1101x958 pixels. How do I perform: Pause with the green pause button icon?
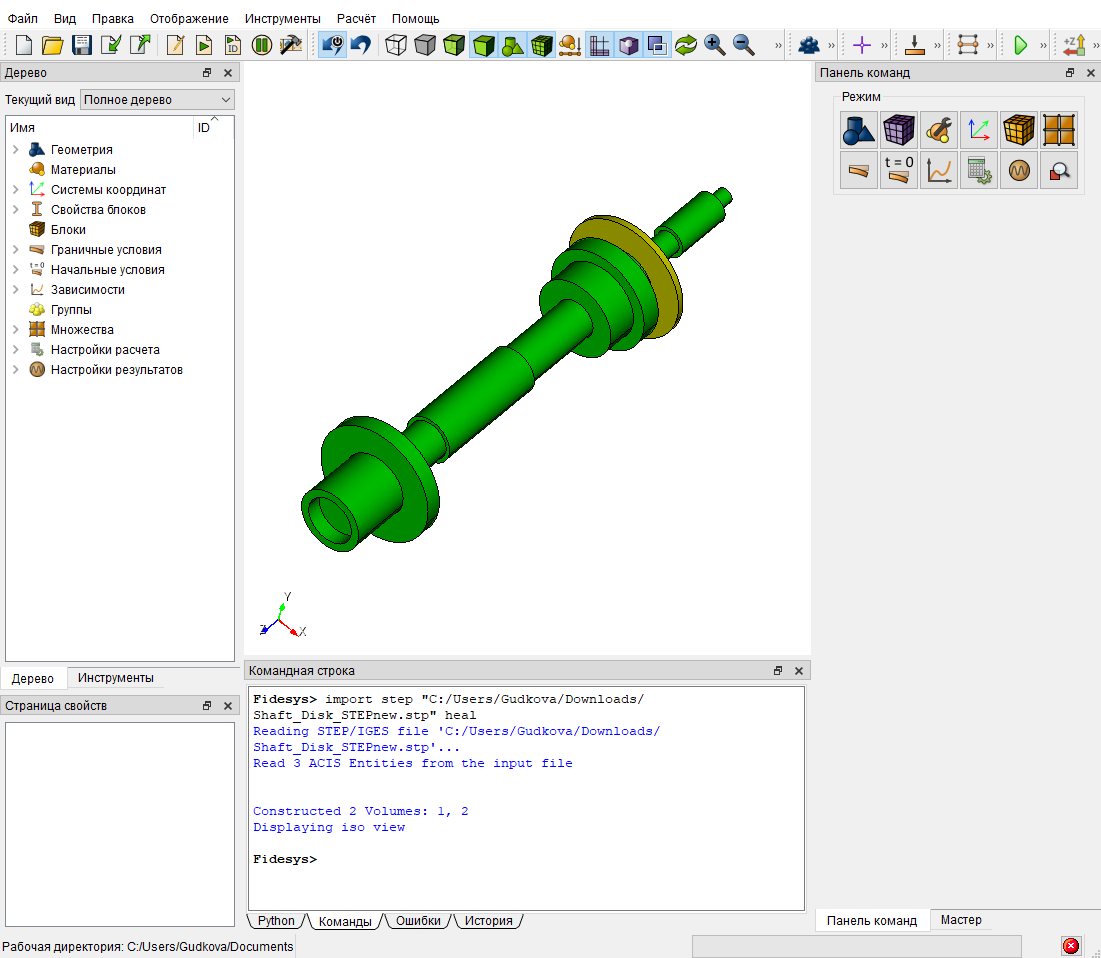click(262, 46)
